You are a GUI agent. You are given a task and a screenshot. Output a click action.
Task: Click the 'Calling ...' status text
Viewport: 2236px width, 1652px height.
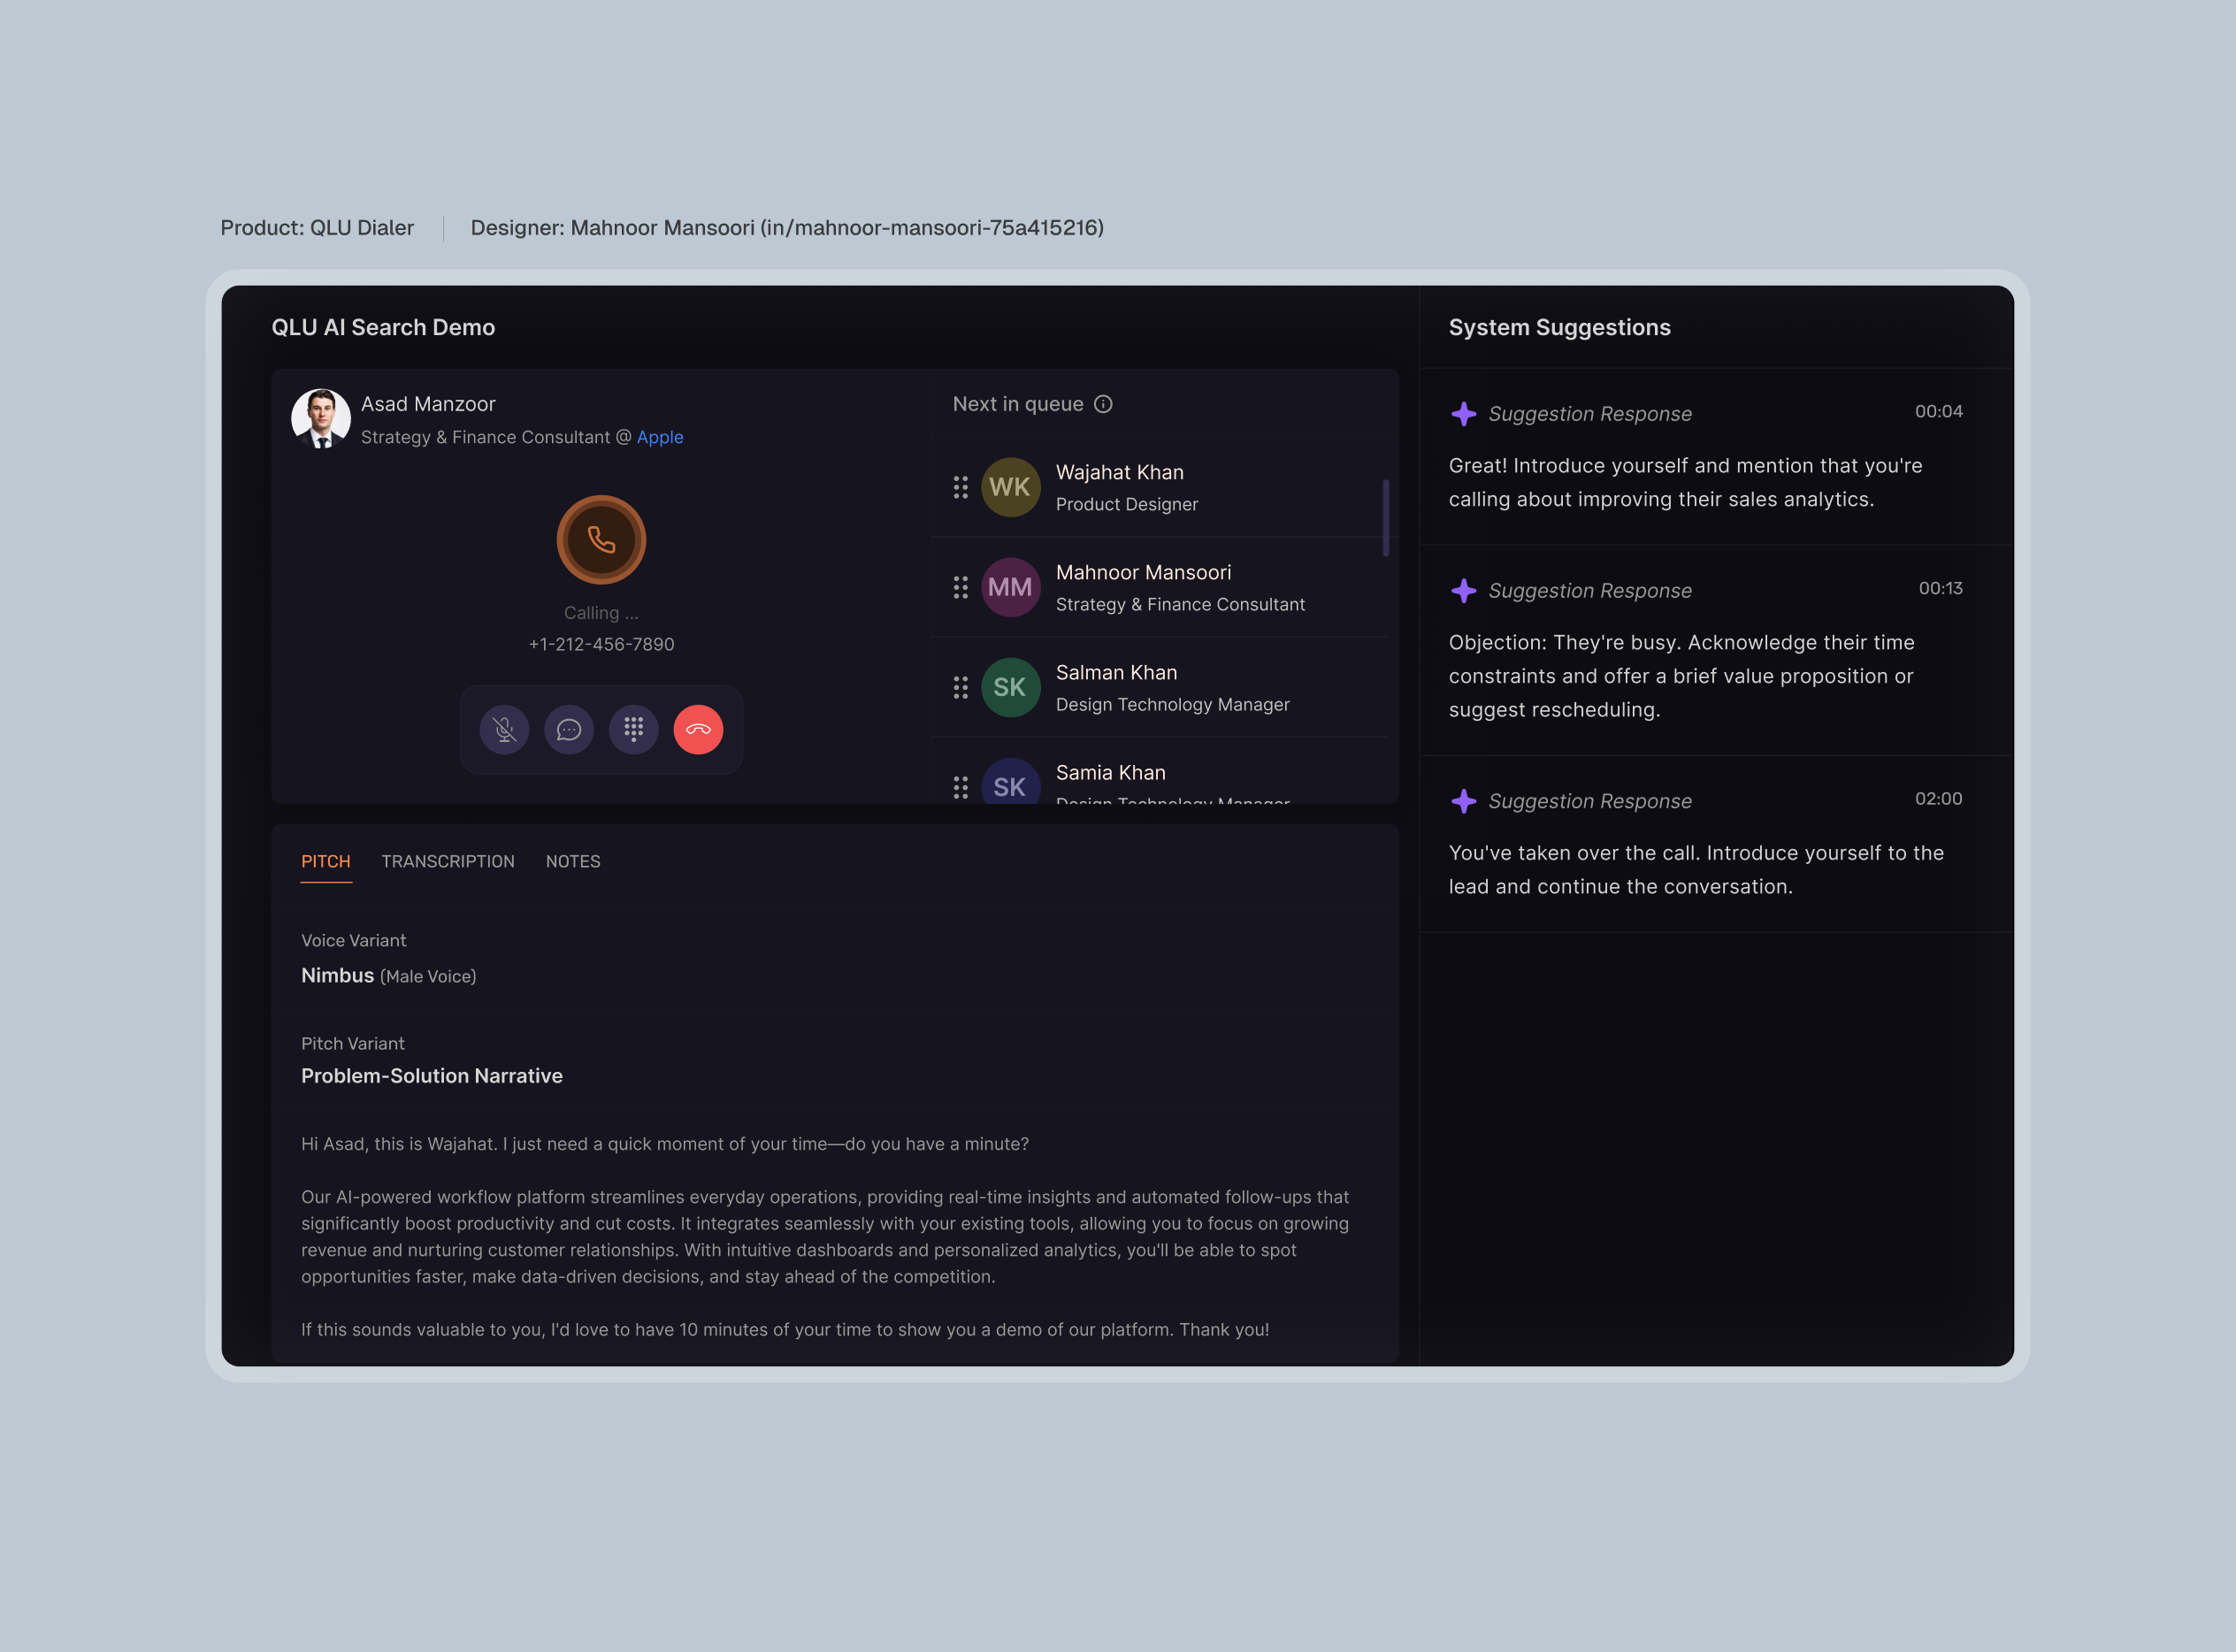coord(601,613)
